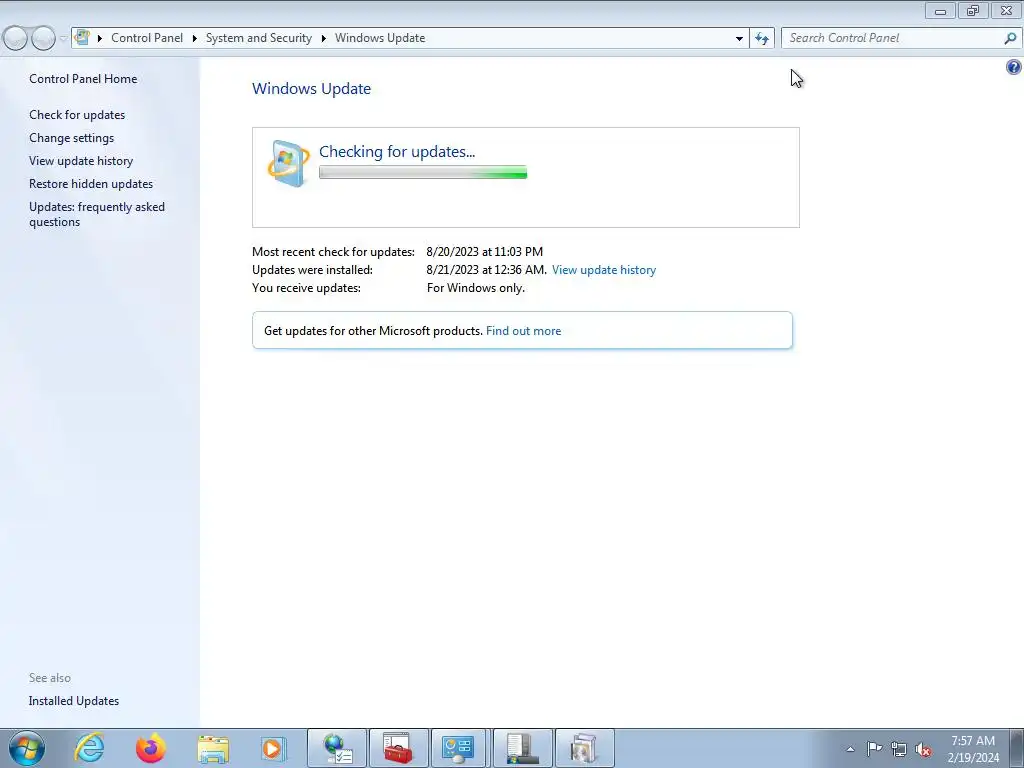Open the address bar history dropdown
Image resolution: width=1024 pixels, height=768 pixels.
[739, 39]
